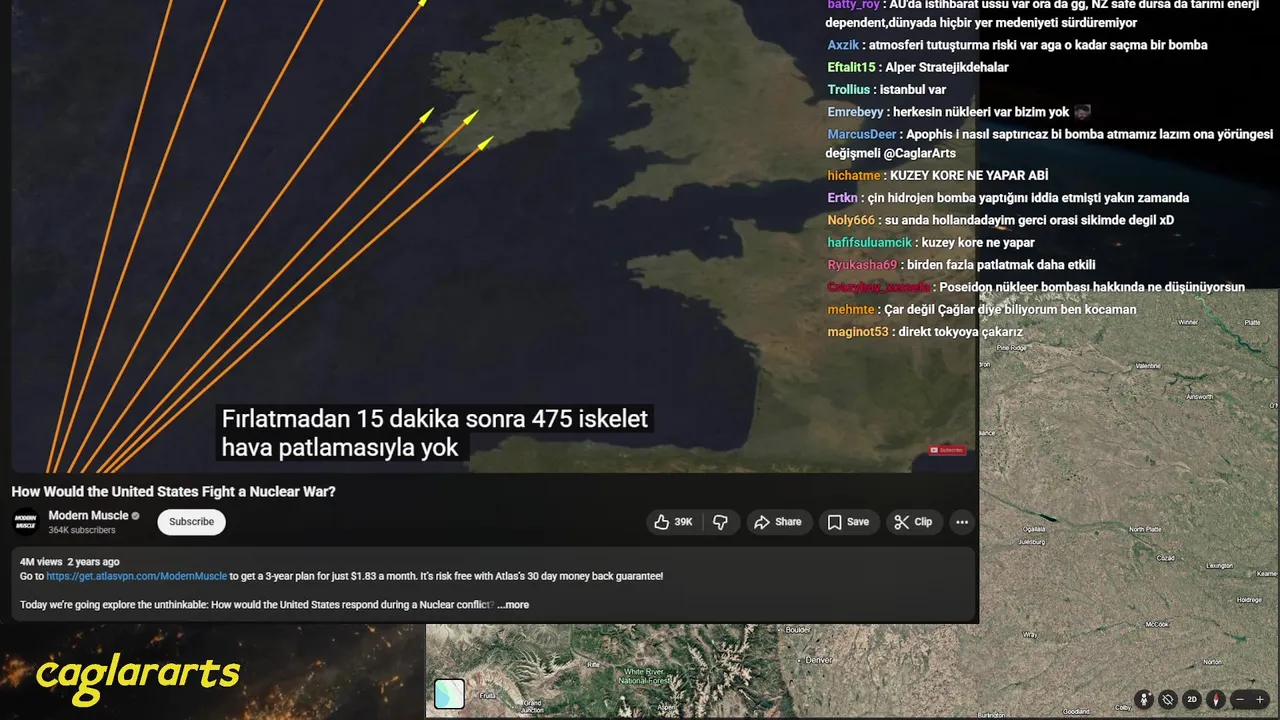Screen dimensions: 1280x720
Task: Save the video to a playlist
Action: click(848, 522)
